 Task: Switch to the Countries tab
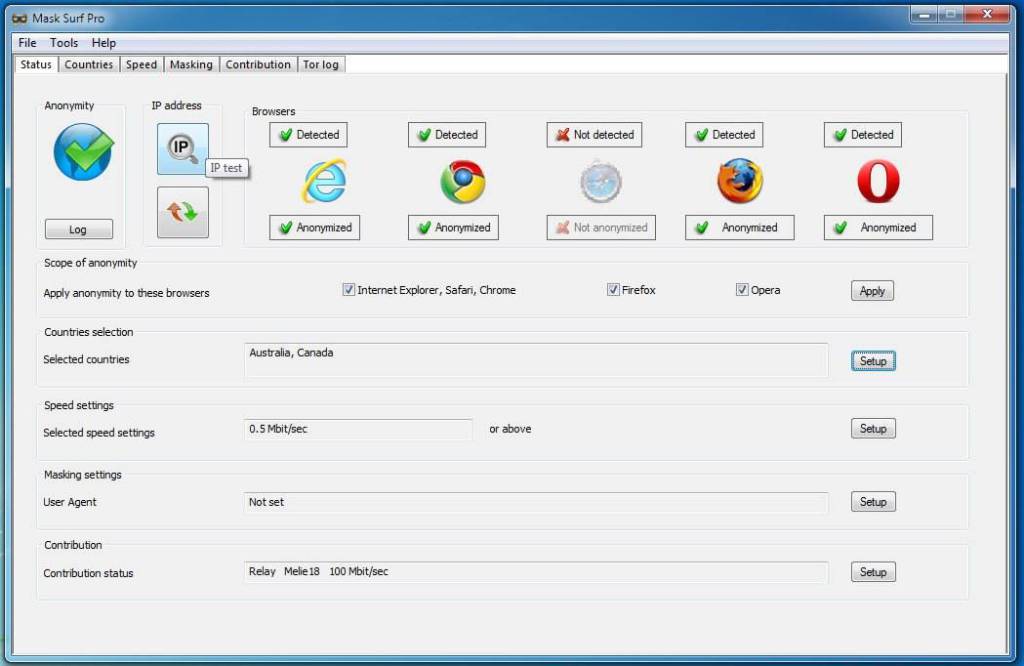[89, 65]
